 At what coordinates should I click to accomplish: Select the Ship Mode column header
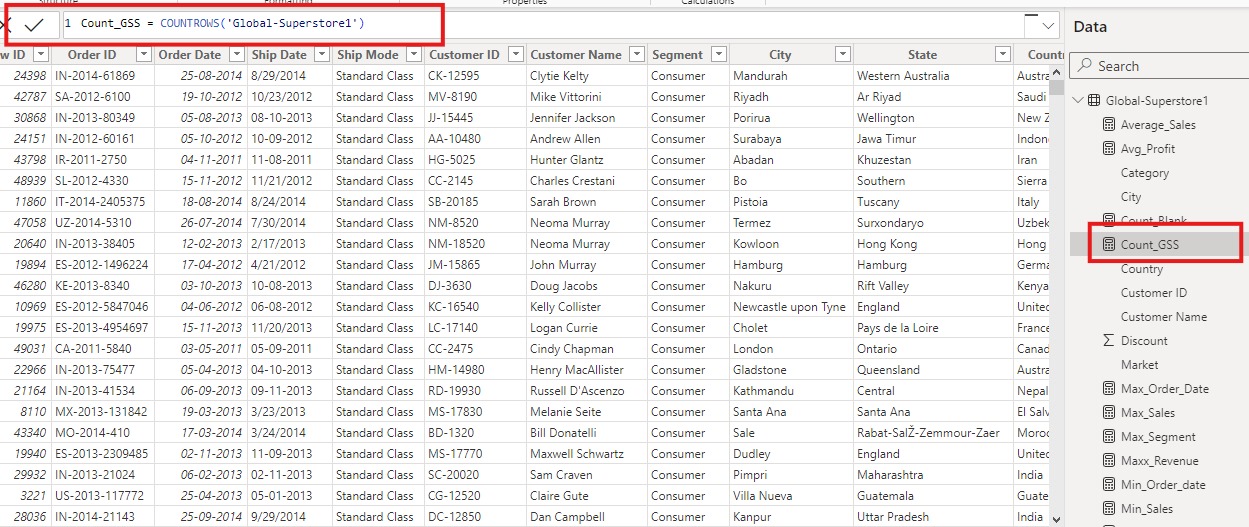pos(368,55)
